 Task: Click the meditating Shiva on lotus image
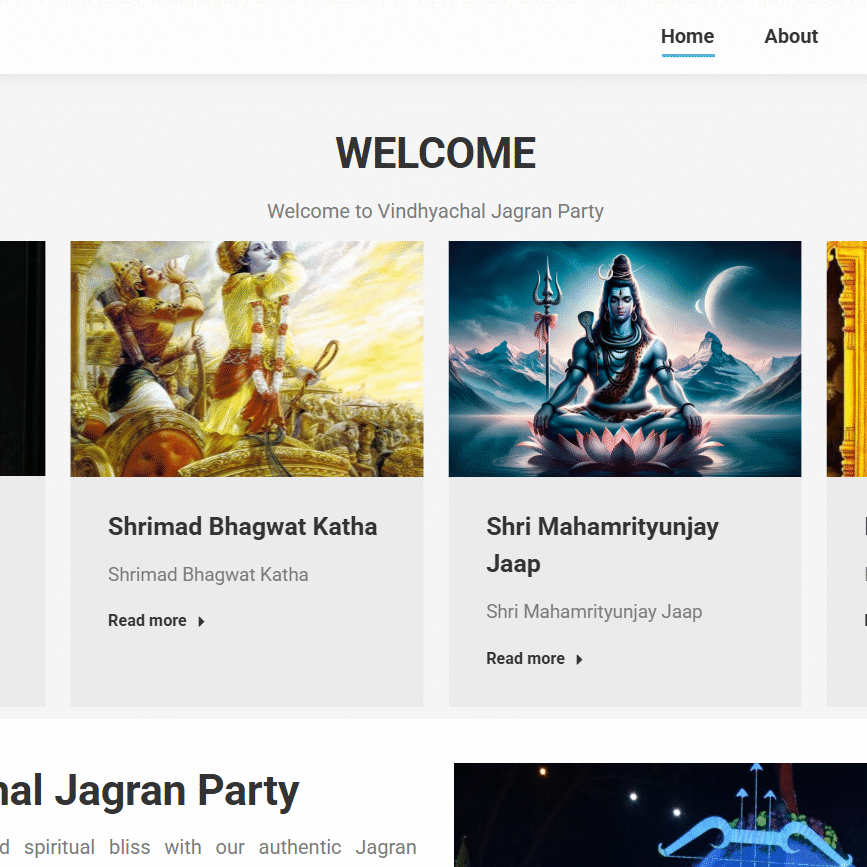point(624,358)
